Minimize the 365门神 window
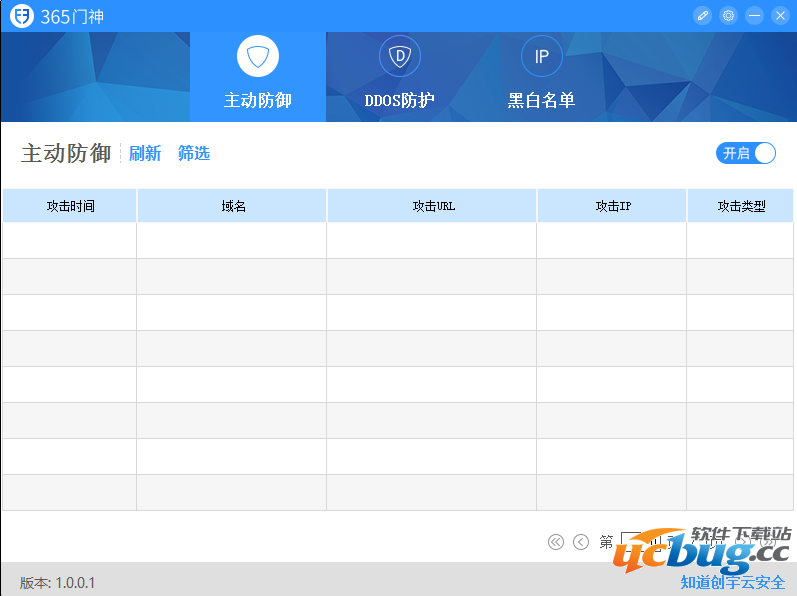Screen dimensions: 797x596 point(755,15)
